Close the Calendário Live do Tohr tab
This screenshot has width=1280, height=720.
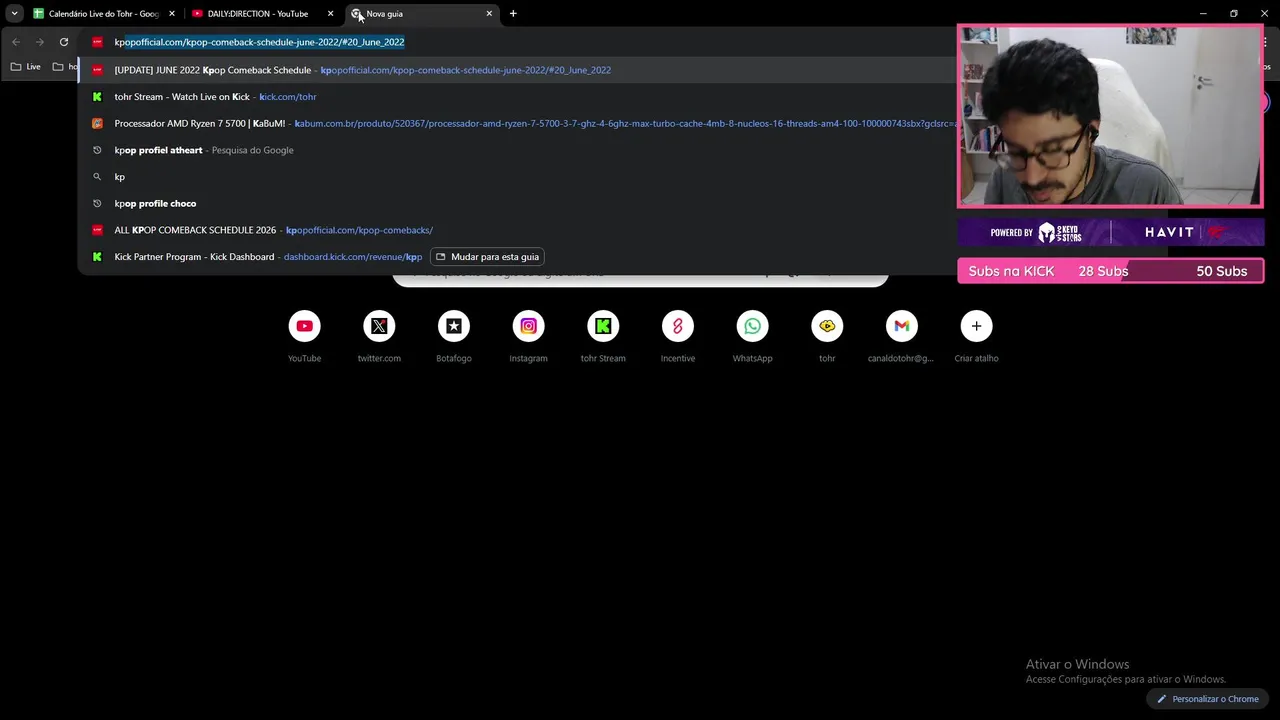click(172, 14)
